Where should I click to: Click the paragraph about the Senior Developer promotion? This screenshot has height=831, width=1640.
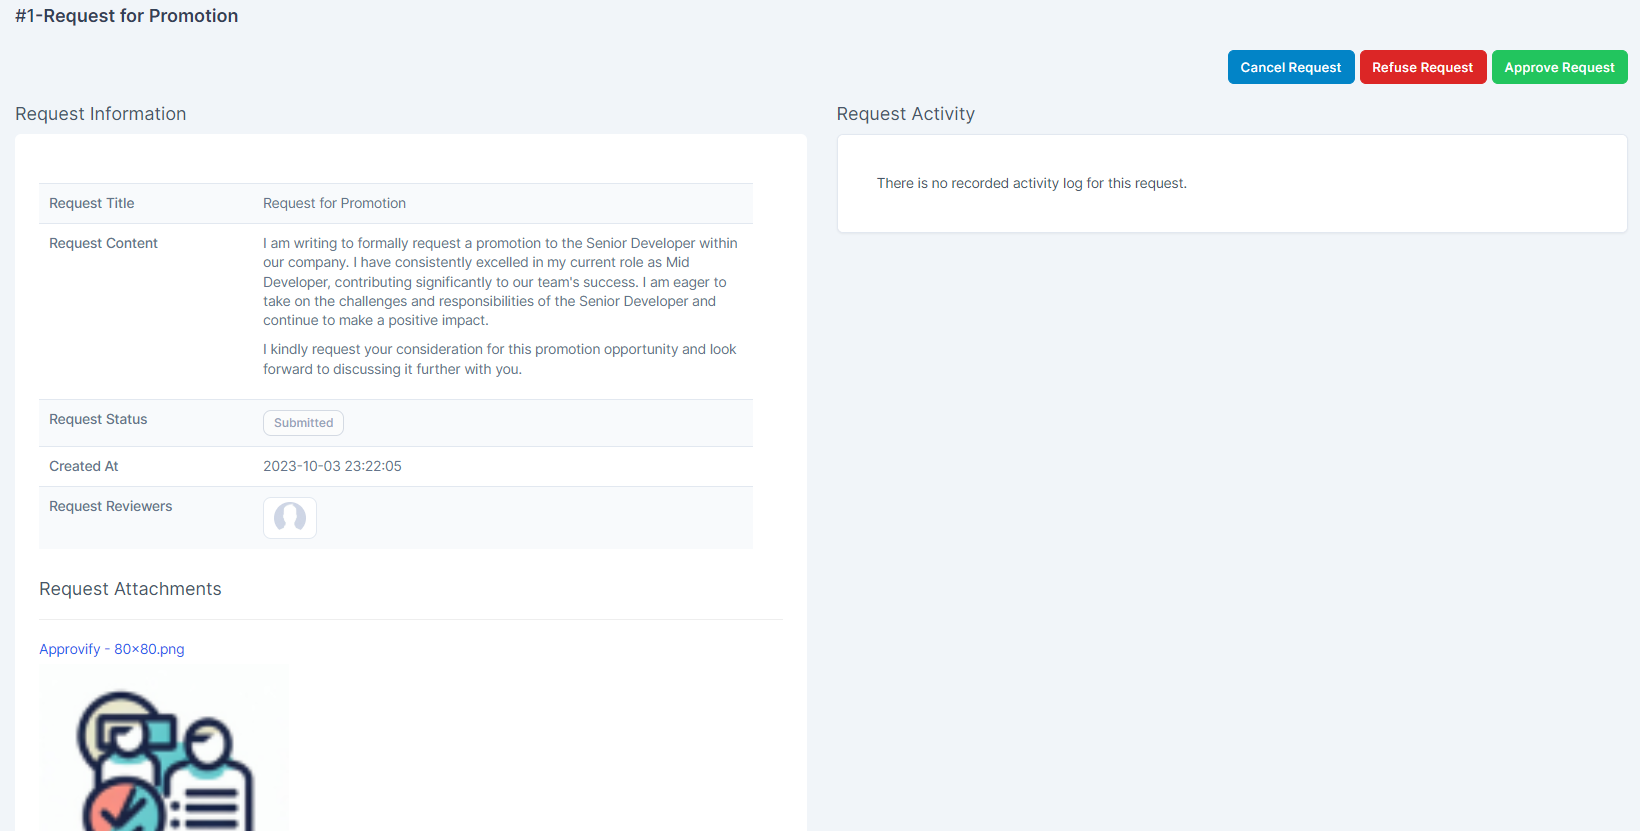(500, 282)
